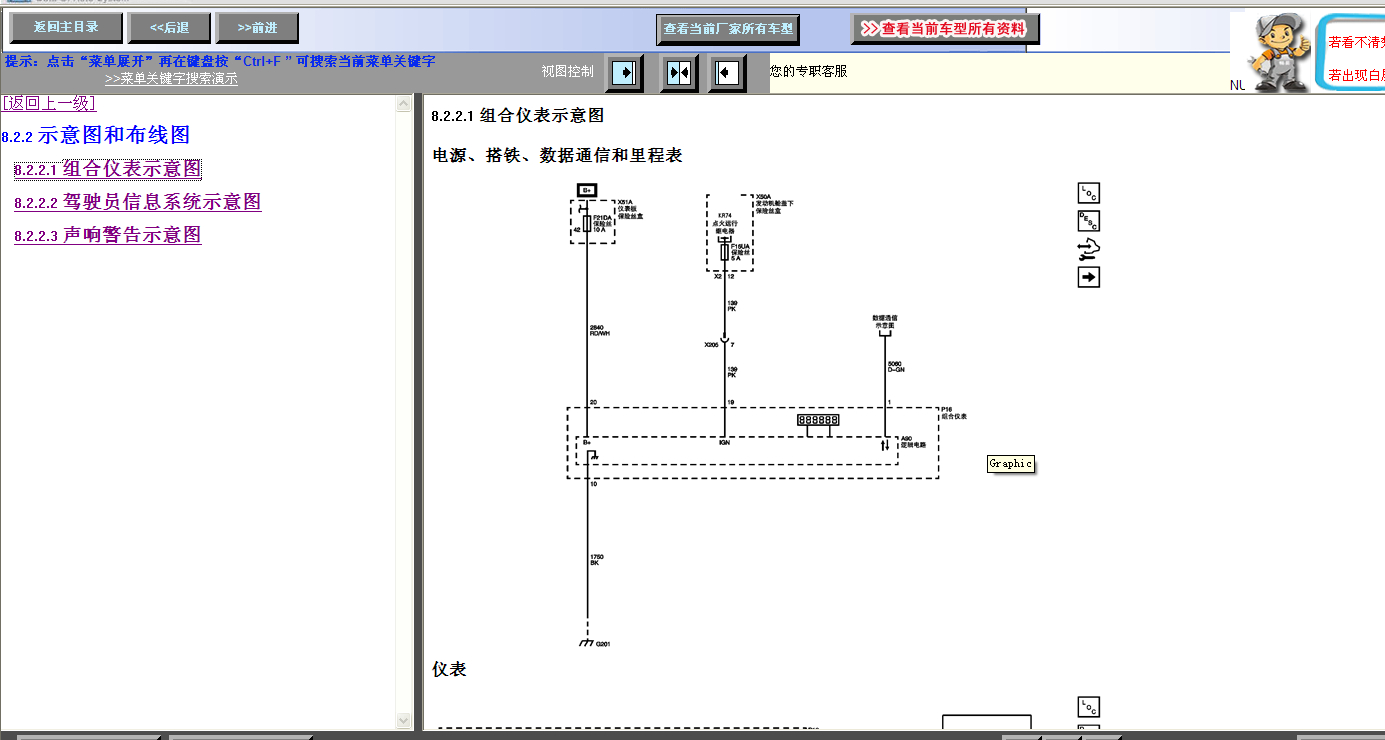Click the 仪表 section heading
1385x740 pixels.
tap(449, 669)
